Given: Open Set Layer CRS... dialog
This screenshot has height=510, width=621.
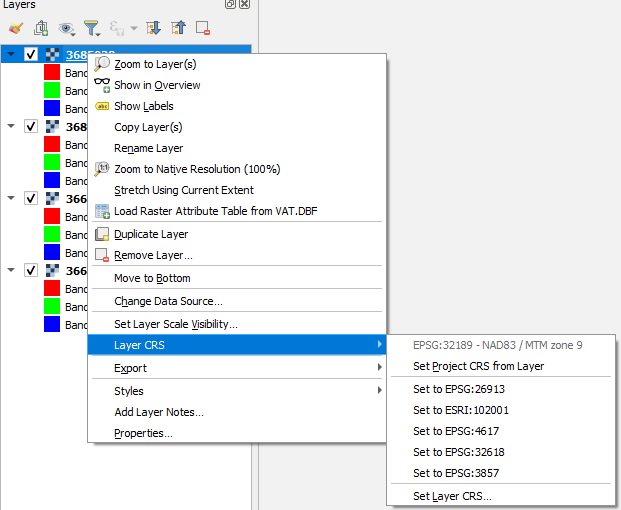Looking at the screenshot, I should coord(501,496).
